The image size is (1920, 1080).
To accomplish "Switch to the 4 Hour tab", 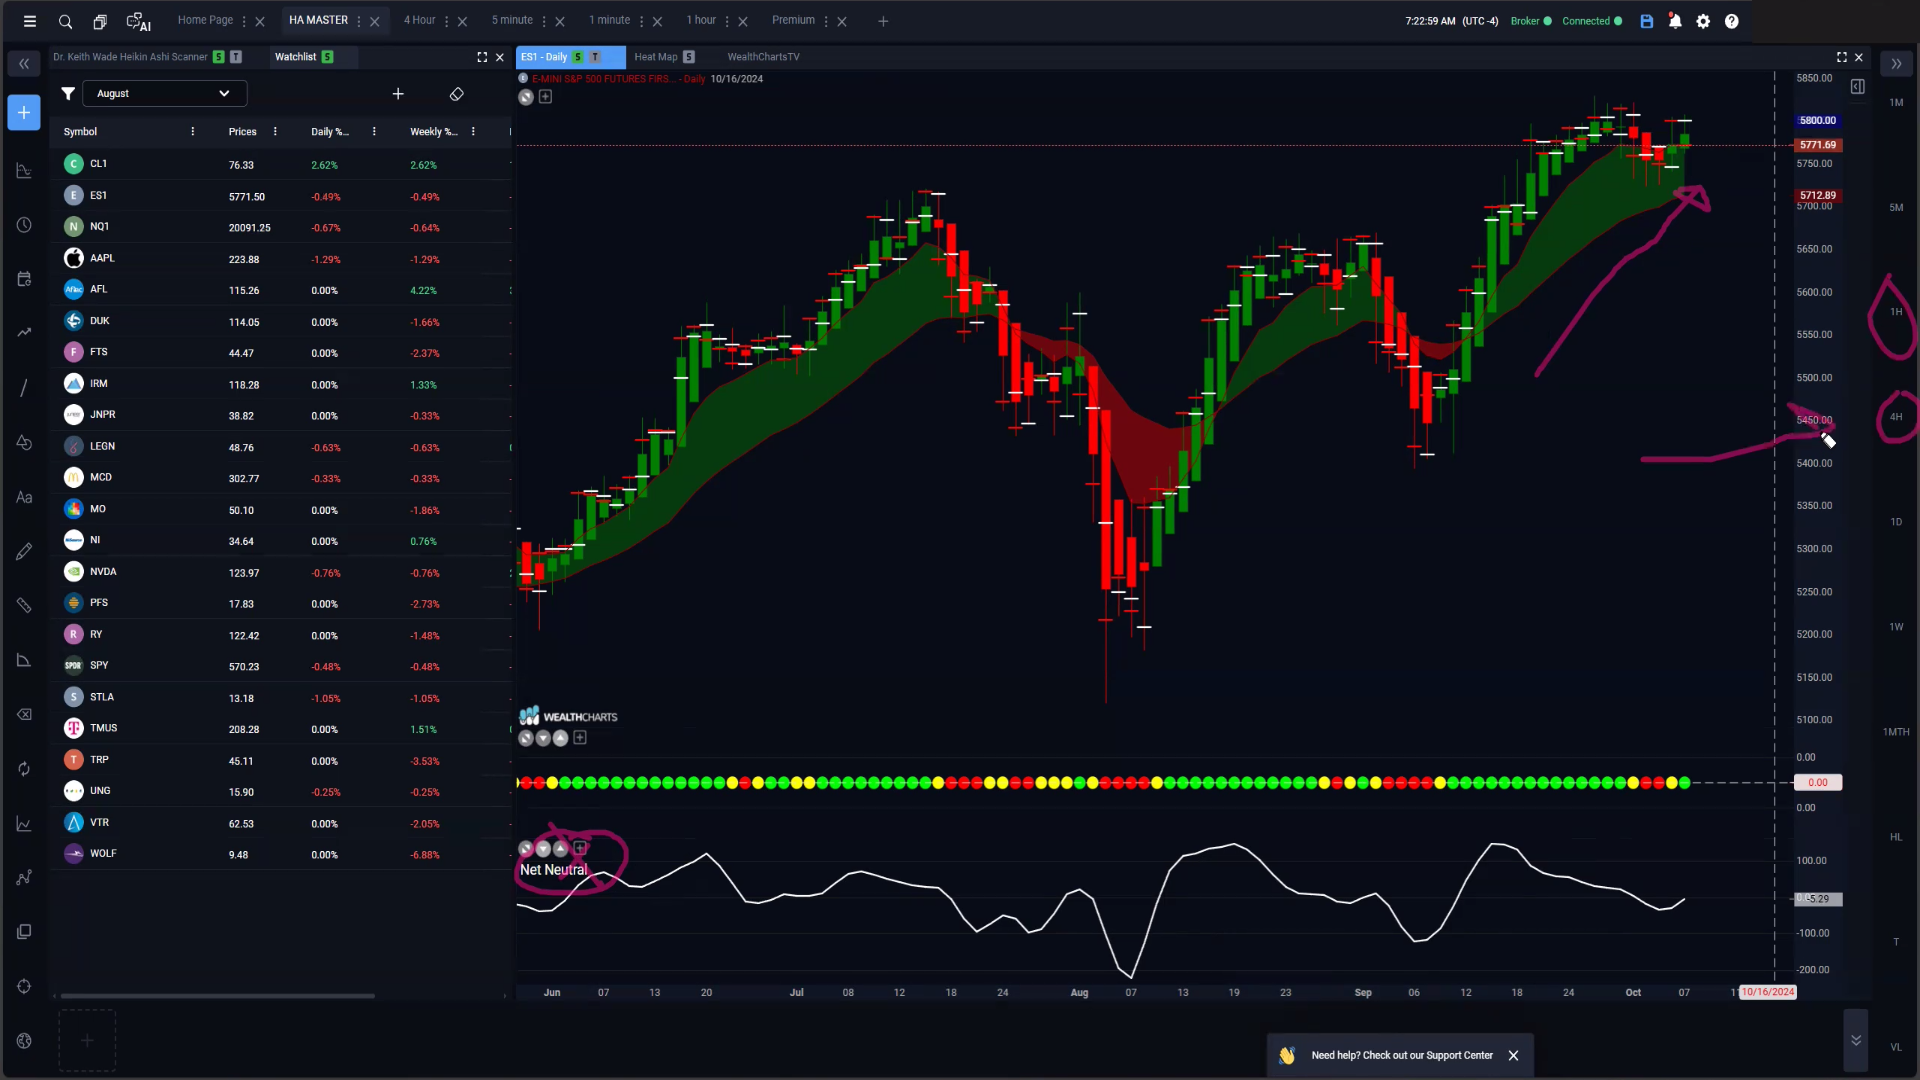I will 419,20.
